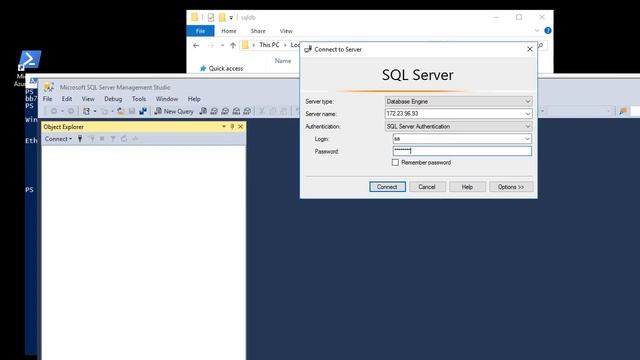Screen dimensions: 640x360
Task: Open Tools menu in SSMS
Action: (139, 99)
